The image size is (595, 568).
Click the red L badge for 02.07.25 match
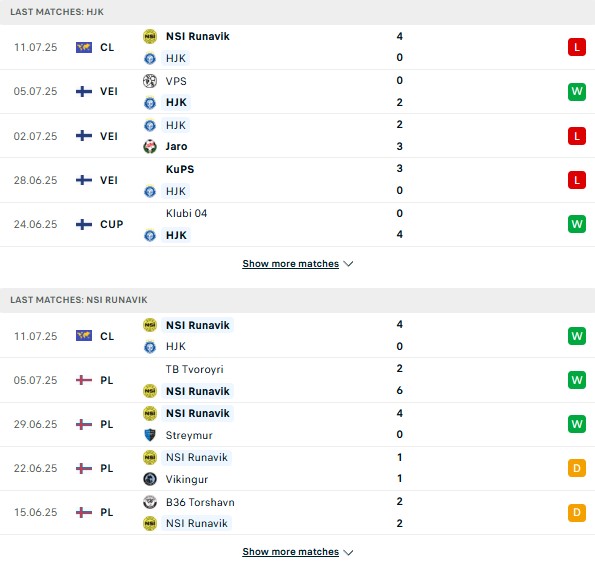[x=577, y=136]
